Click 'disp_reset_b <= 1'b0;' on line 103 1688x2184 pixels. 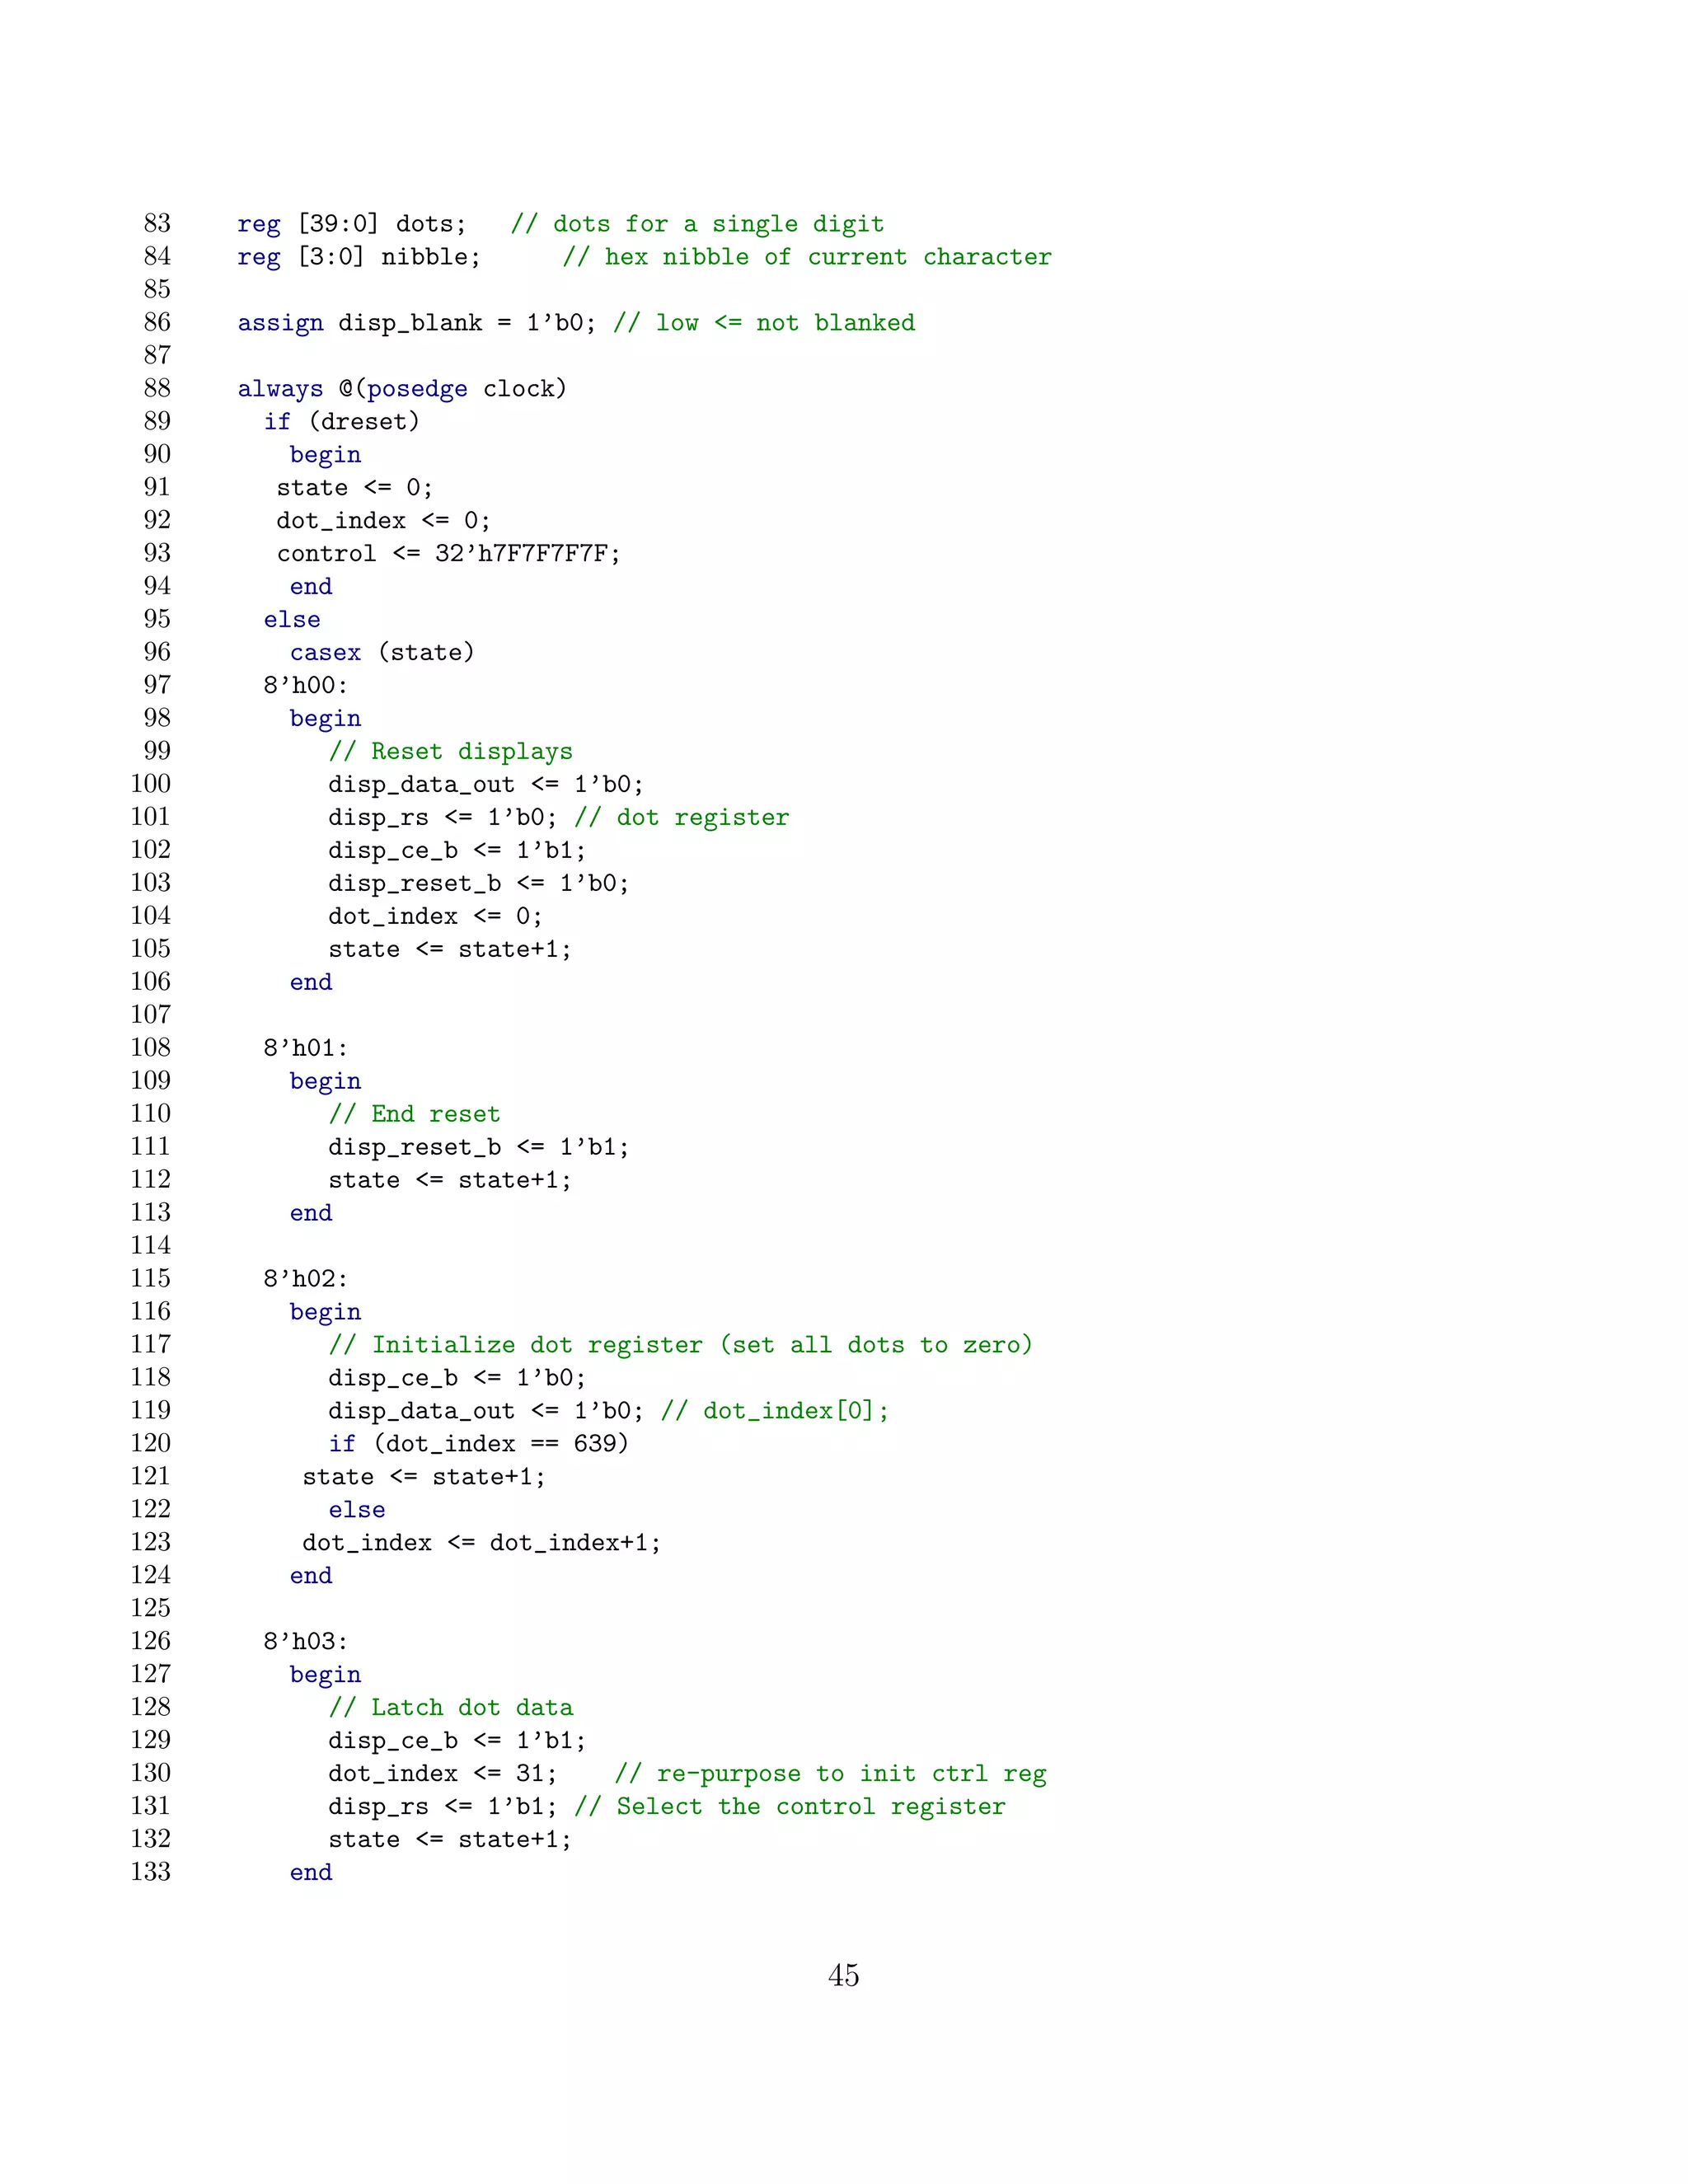(479, 884)
